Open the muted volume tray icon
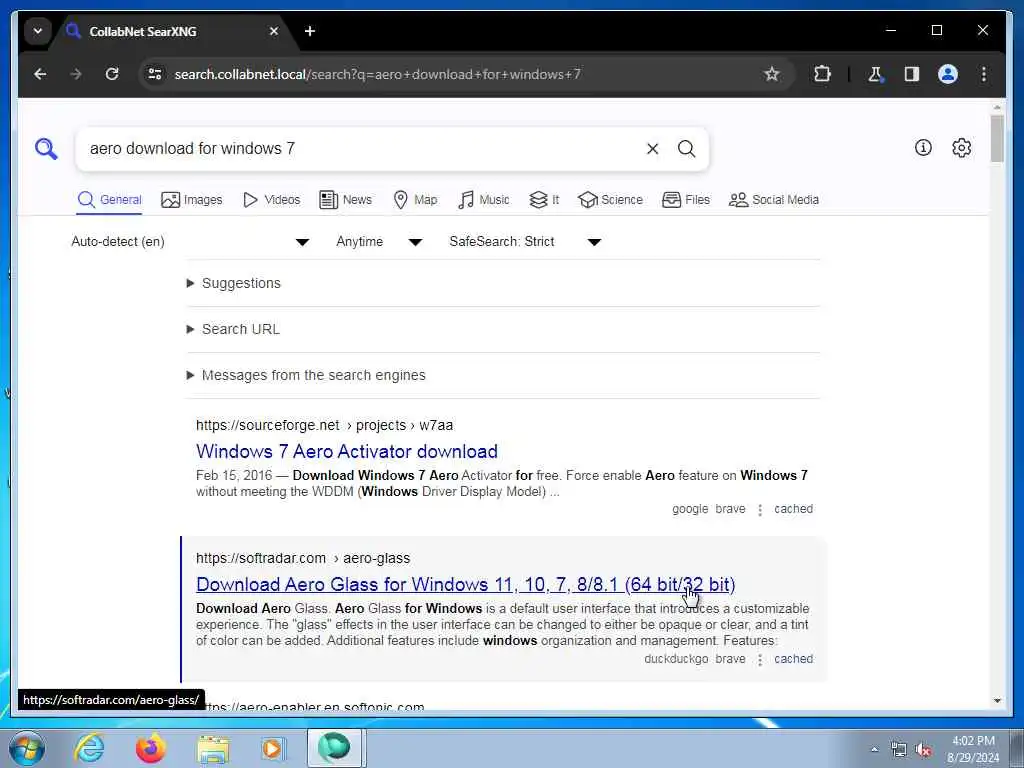This screenshot has height=768, width=1024. point(923,750)
